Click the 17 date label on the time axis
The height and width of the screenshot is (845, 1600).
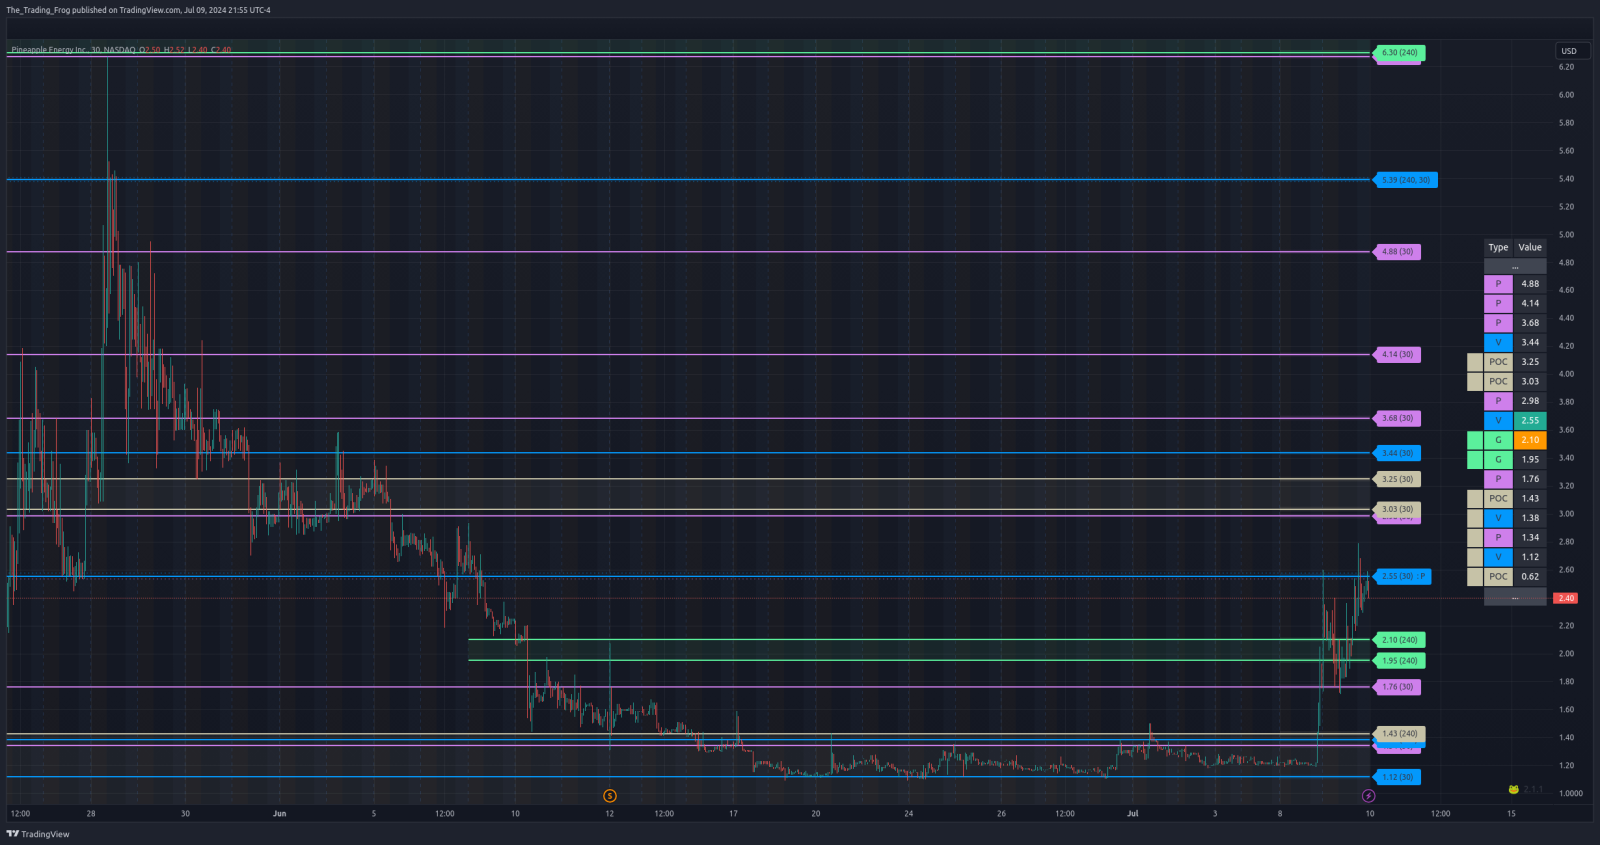(x=733, y=814)
